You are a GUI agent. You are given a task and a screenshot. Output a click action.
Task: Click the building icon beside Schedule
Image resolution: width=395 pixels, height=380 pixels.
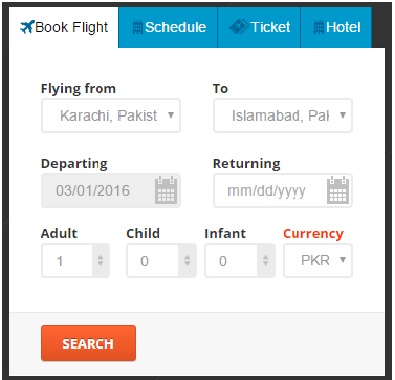coord(138,27)
